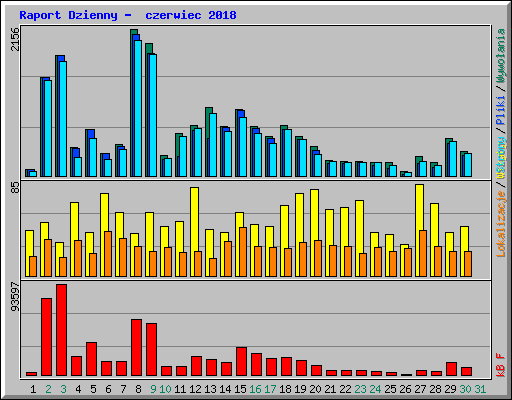Click the Wywołania legend label
Viewport: 512px width, 400px height.
click(x=501, y=55)
